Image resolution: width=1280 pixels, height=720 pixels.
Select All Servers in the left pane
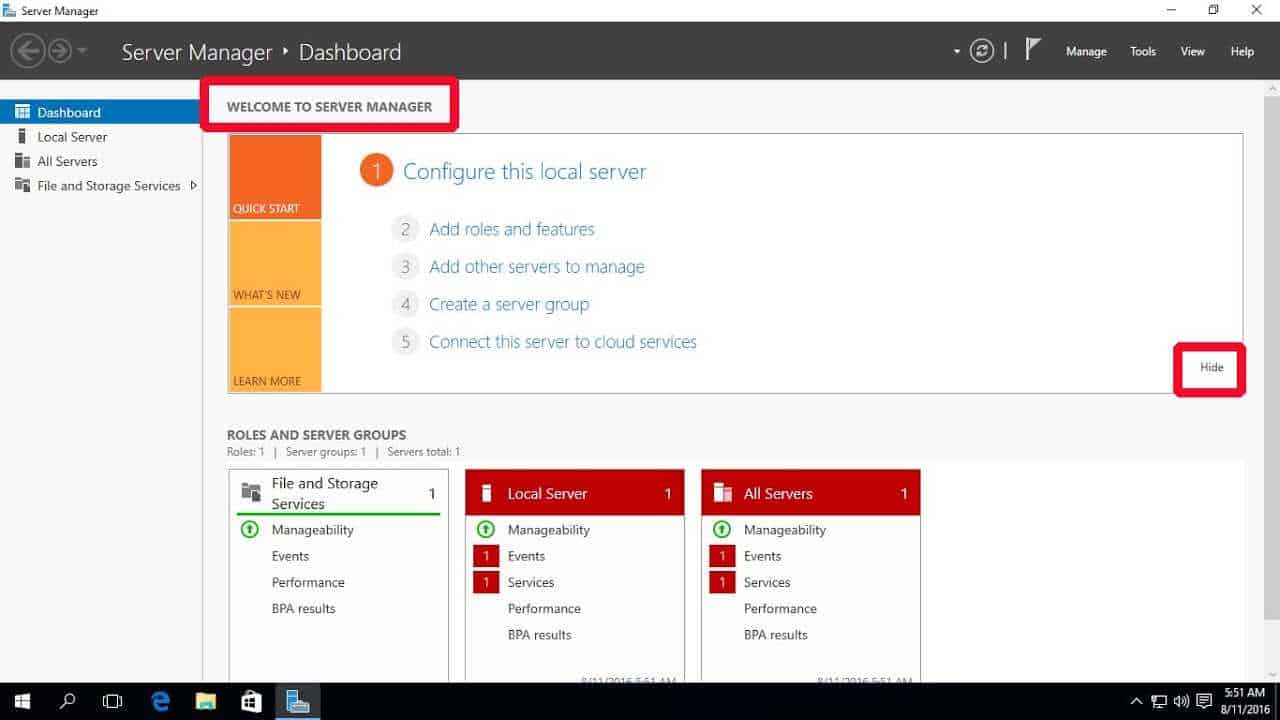100,161
